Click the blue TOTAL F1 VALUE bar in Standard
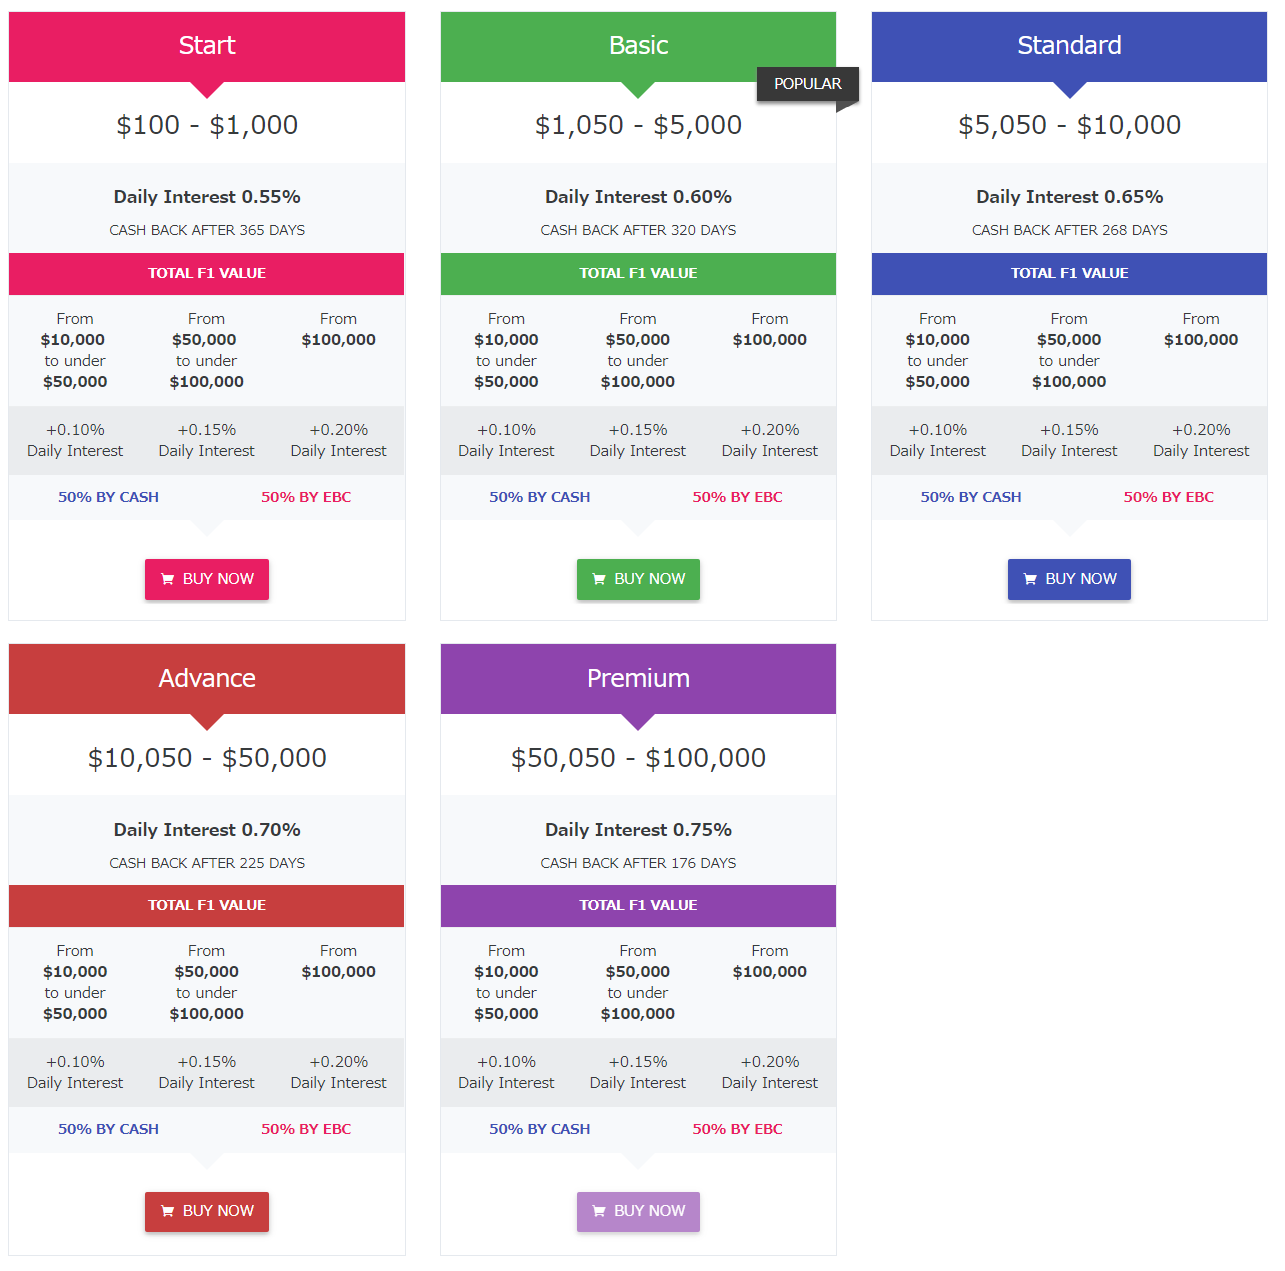1285x1271 pixels. (1069, 273)
